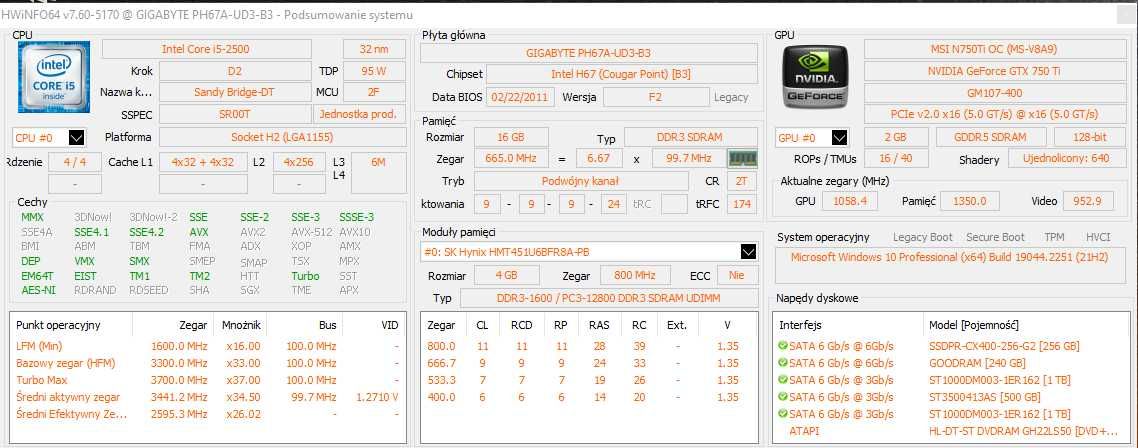The width and height of the screenshot is (1138, 448).
Task: Click the 'Mnożnik' column header
Action: 240,325
